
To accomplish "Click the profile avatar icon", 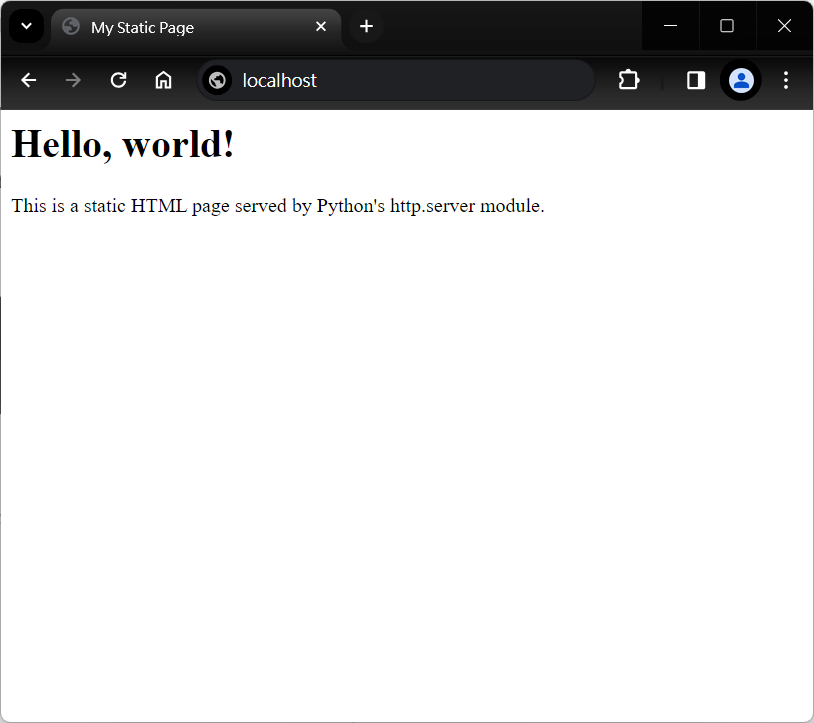I will pyautogui.click(x=740, y=80).
